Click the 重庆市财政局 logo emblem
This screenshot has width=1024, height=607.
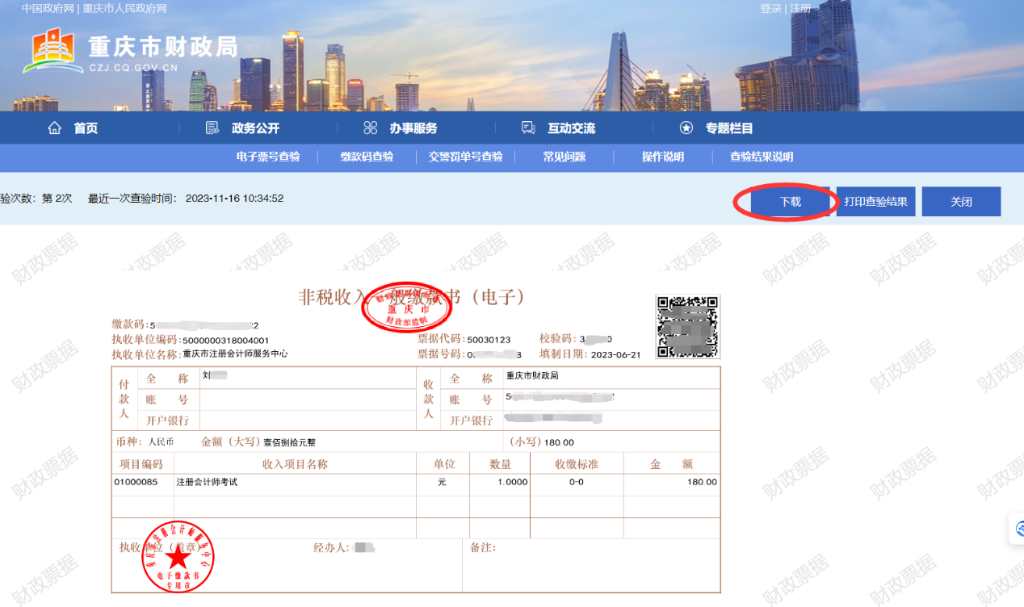tap(54, 50)
